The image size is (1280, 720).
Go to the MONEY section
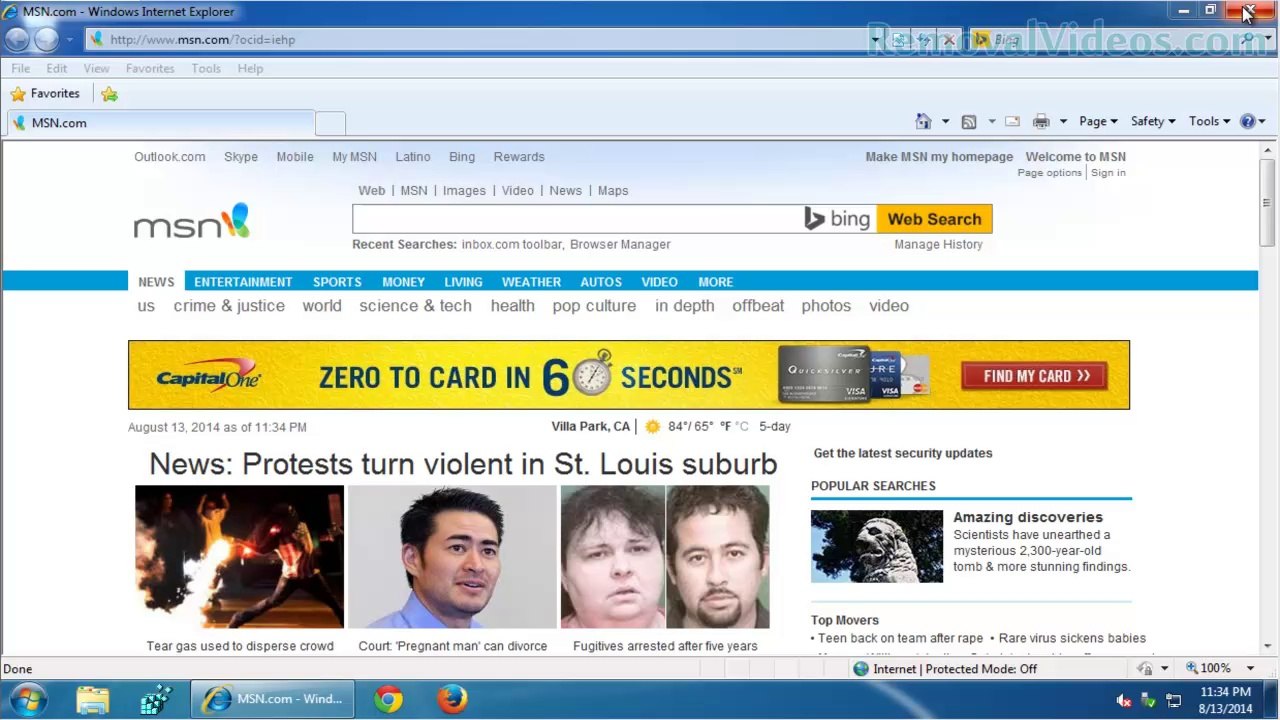coord(403,282)
